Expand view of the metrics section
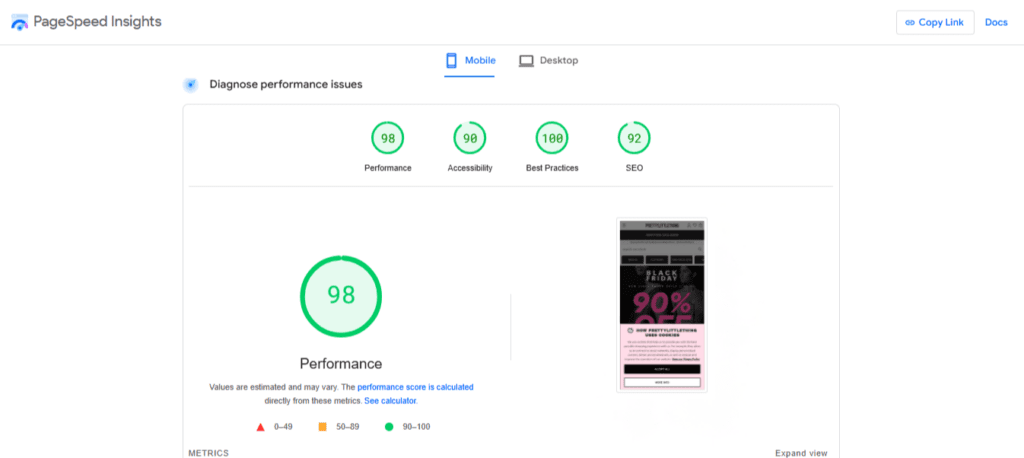Image resolution: width=1024 pixels, height=458 pixels. click(x=801, y=453)
